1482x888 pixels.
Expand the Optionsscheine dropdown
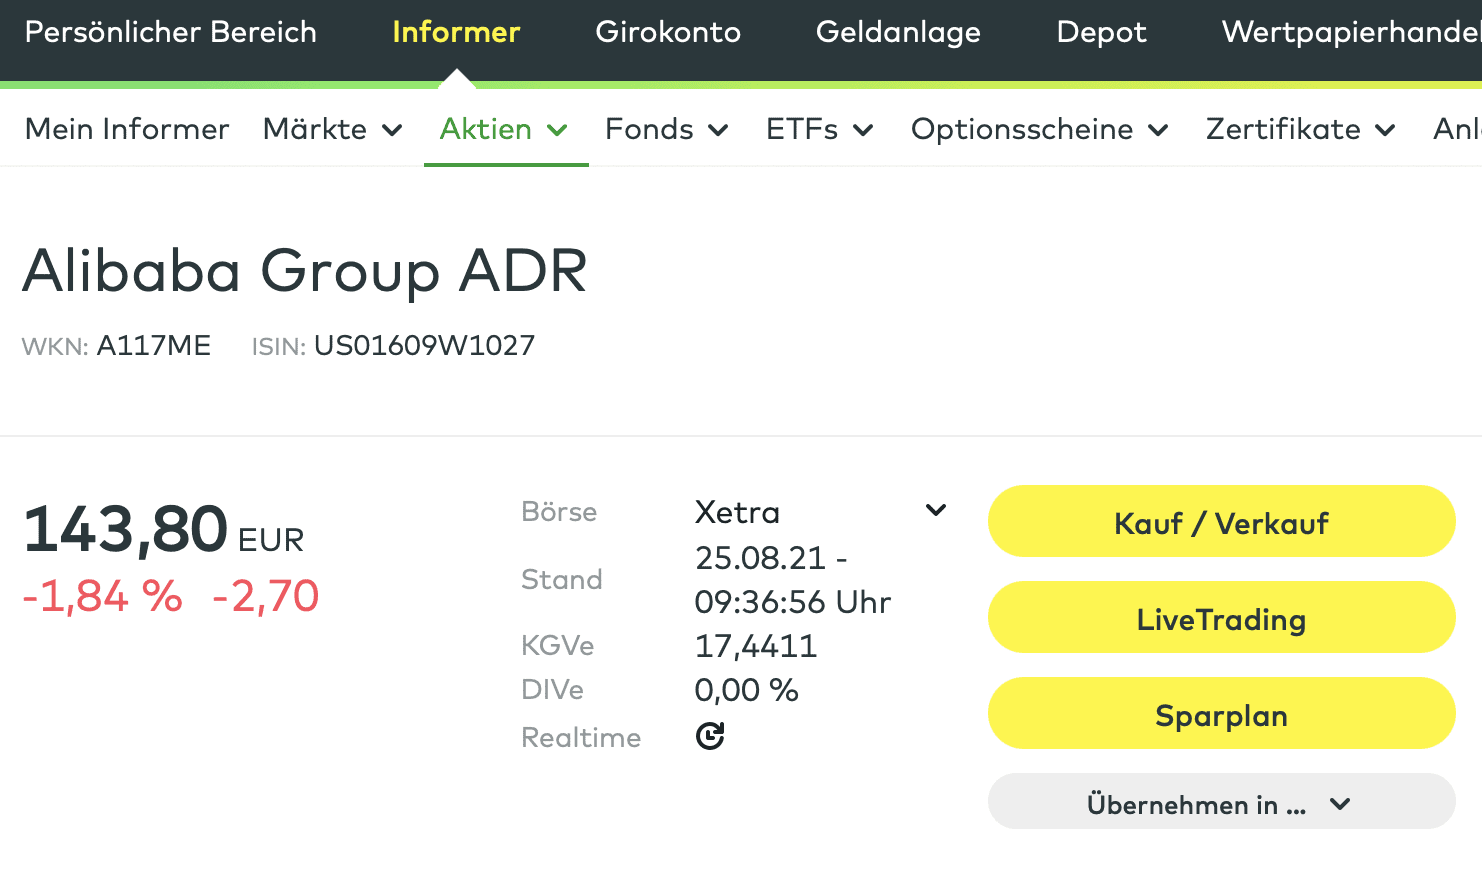tap(1038, 128)
